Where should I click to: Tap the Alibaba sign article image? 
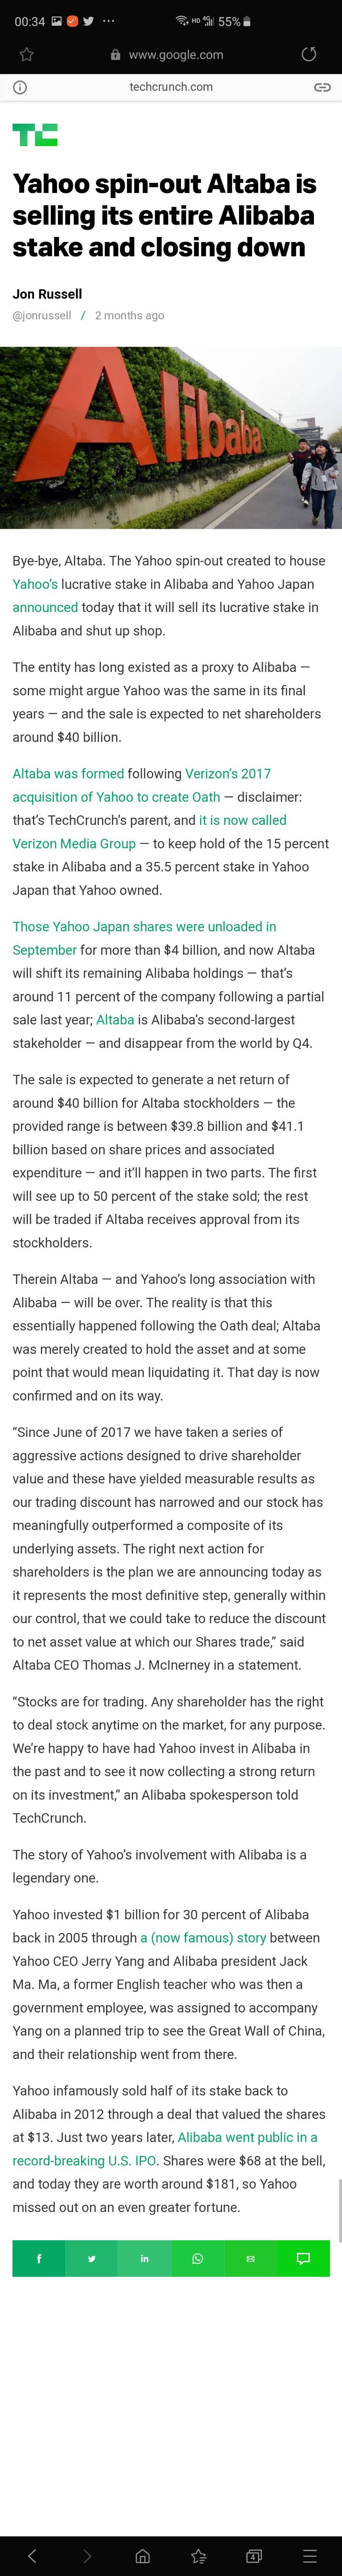click(x=171, y=438)
